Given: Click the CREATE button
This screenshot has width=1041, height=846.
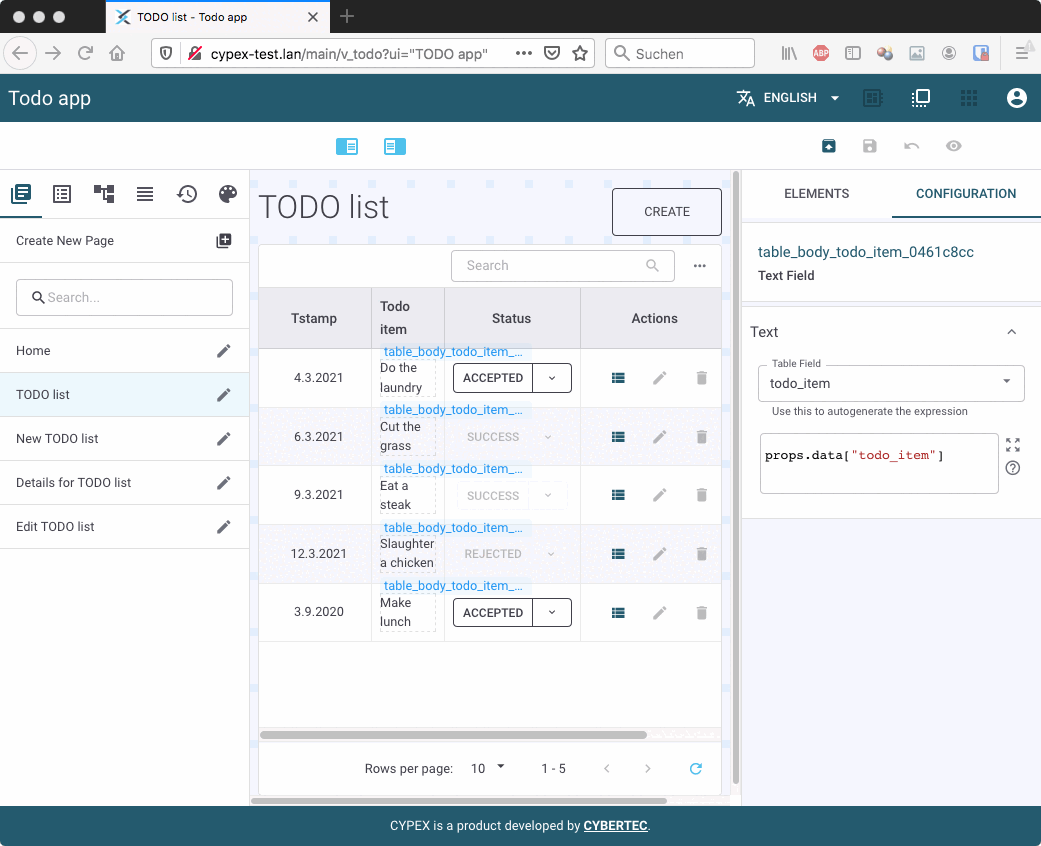Looking at the screenshot, I should pyautogui.click(x=667, y=212).
